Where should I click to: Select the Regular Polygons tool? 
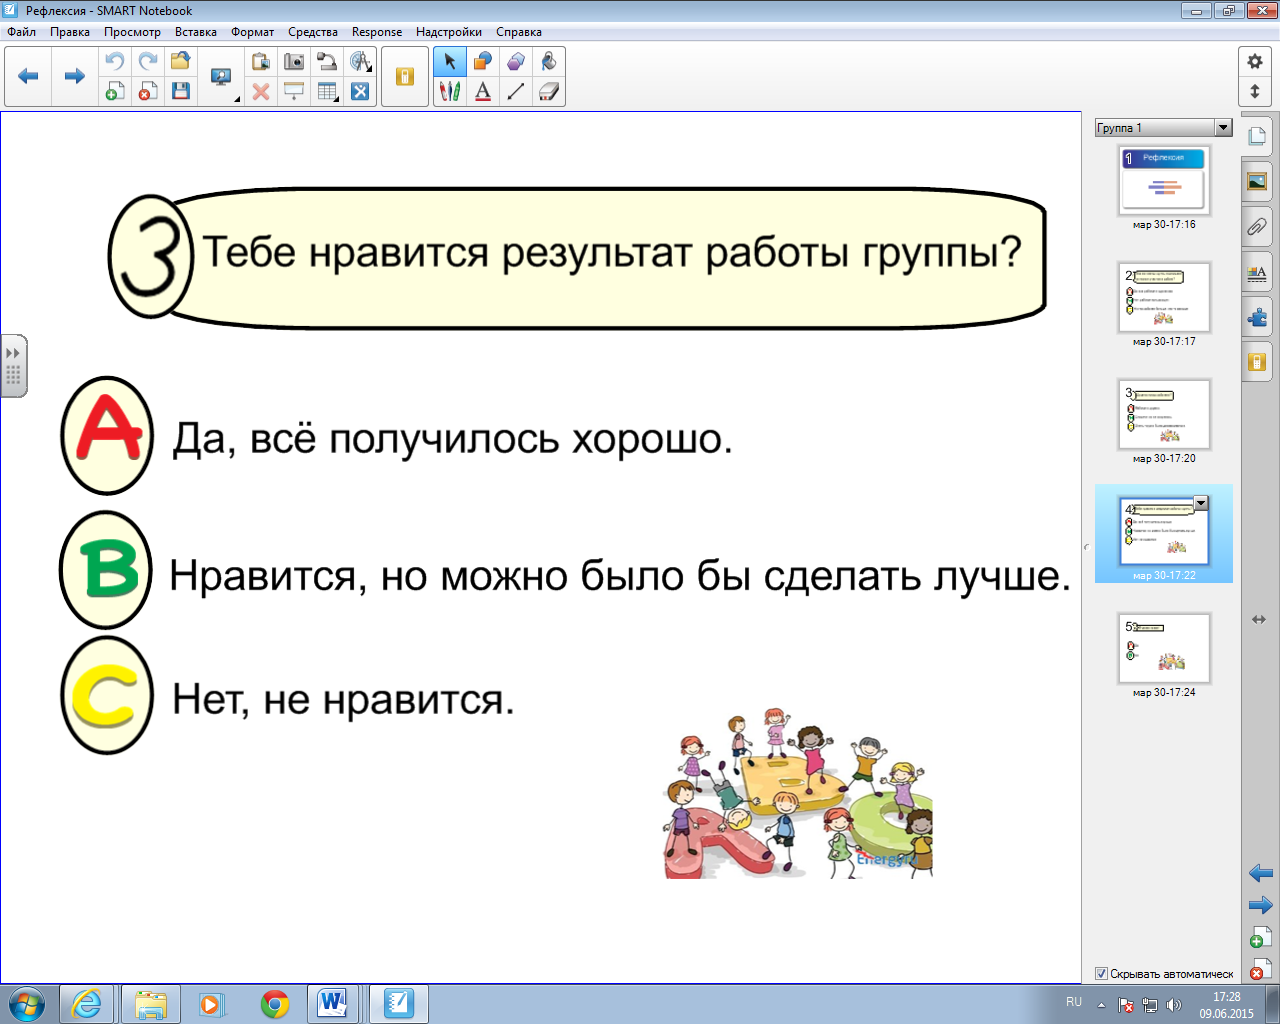(516, 62)
